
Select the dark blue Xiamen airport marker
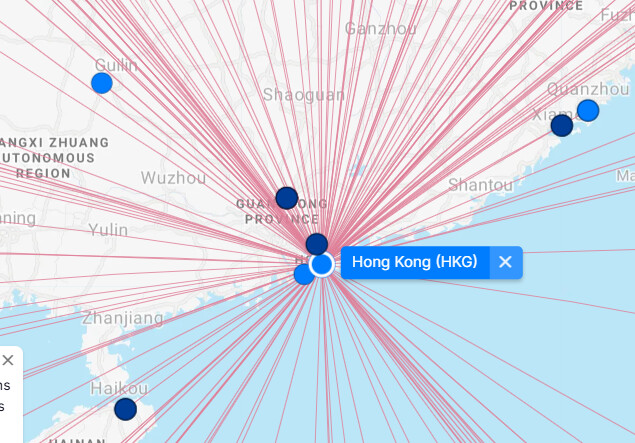pyautogui.click(x=562, y=125)
